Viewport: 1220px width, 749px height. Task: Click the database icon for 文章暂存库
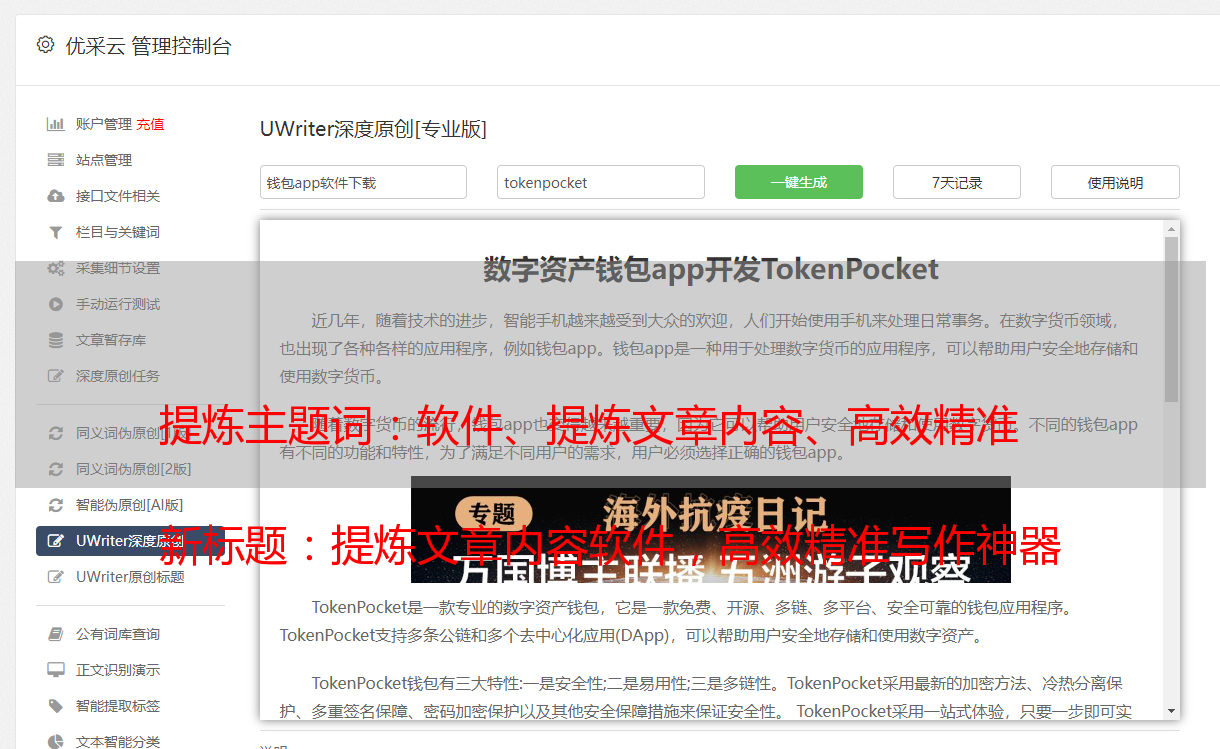click(x=56, y=340)
